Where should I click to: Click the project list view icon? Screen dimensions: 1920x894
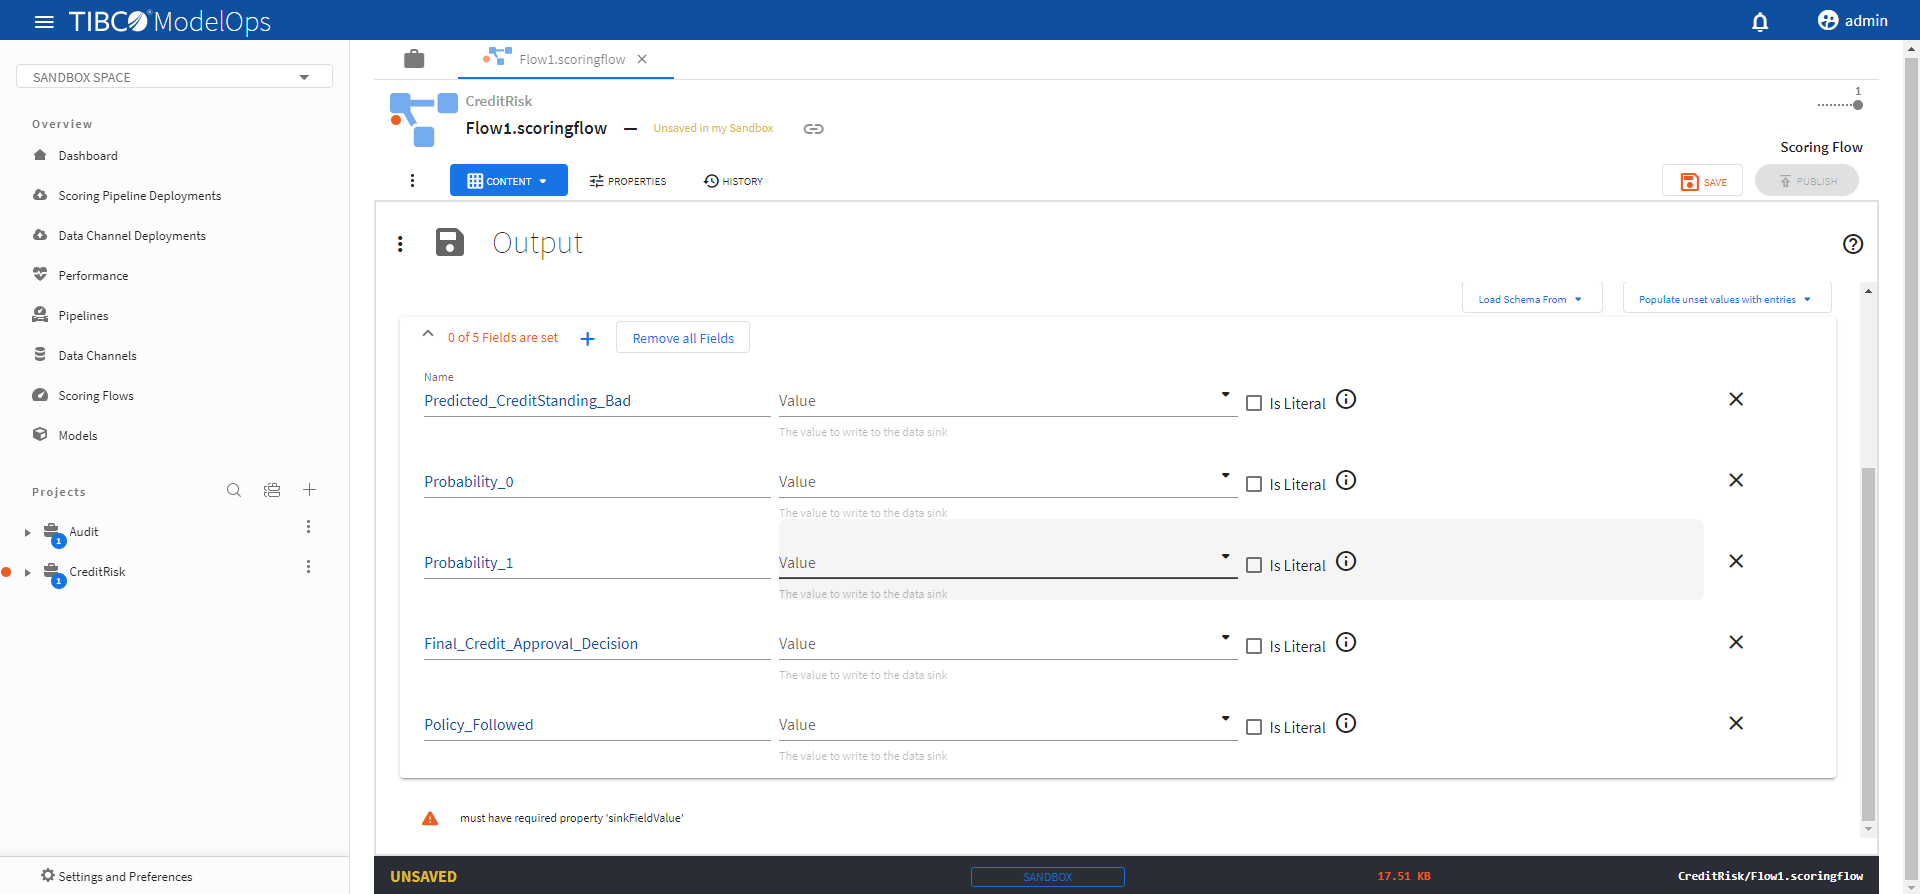point(272,490)
